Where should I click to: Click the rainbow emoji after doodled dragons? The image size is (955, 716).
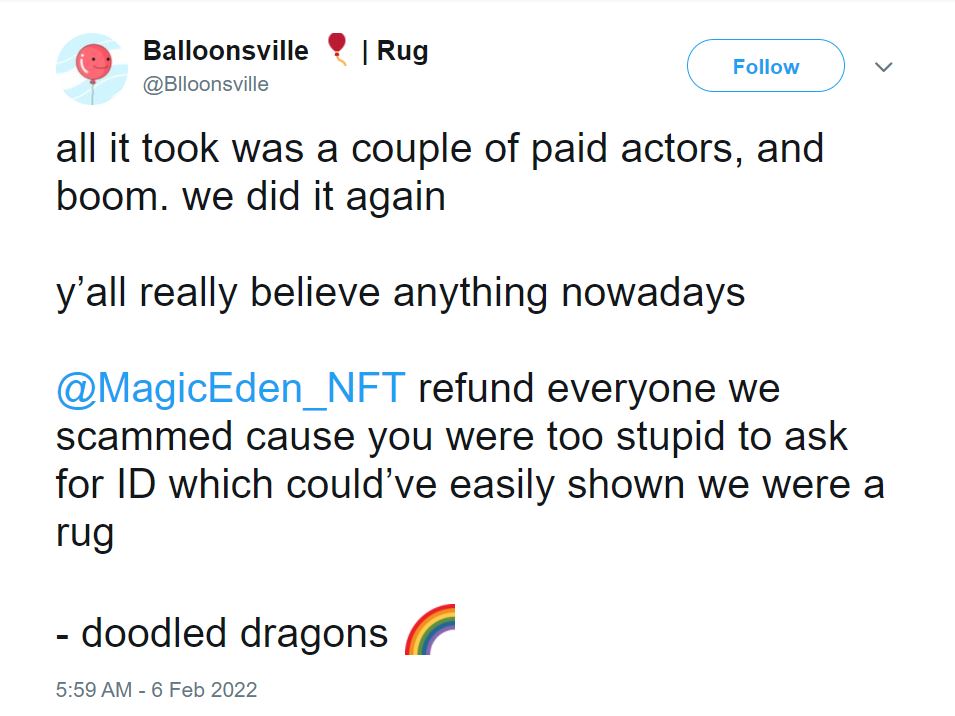(x=431, y=630)
